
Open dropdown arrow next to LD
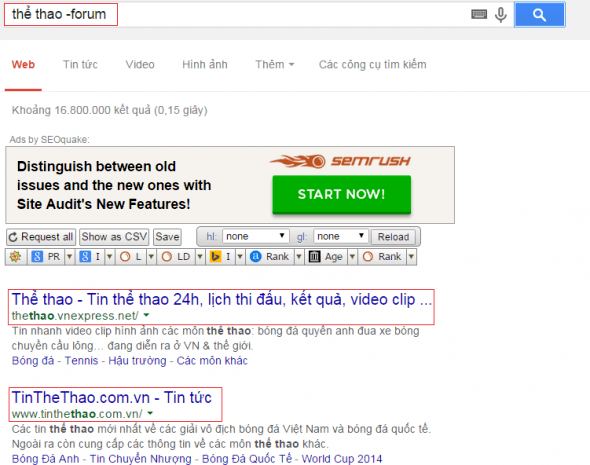click(200, 257)
